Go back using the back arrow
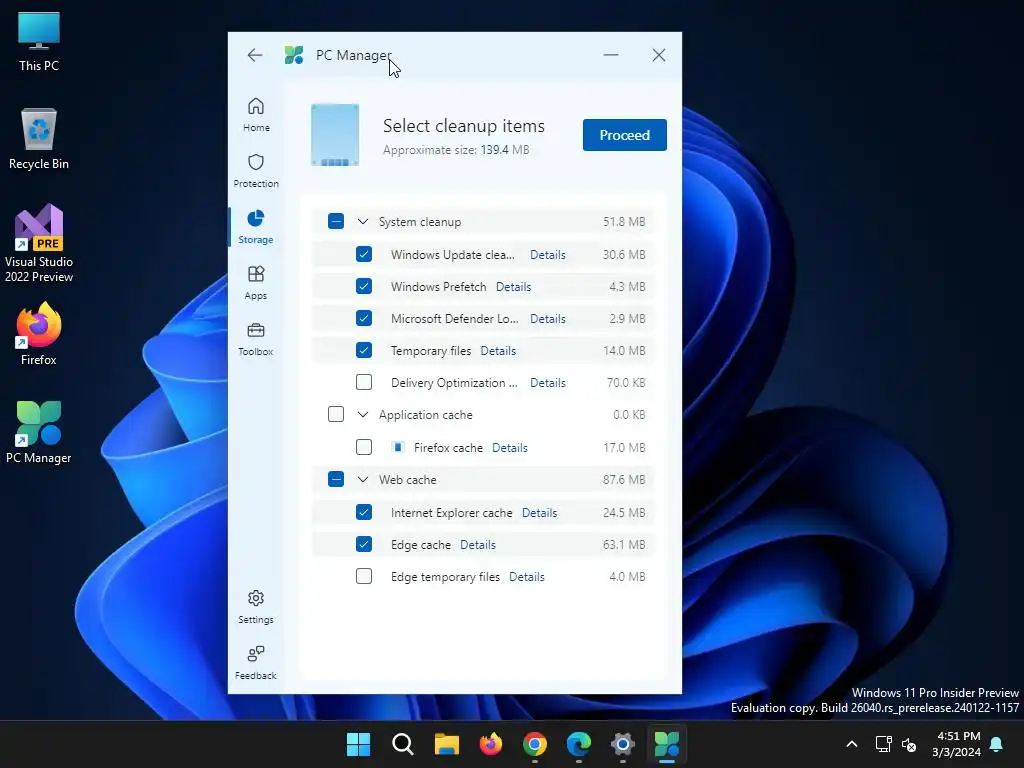The width and height of the screenshot is (1024, 768). [255, 56]
